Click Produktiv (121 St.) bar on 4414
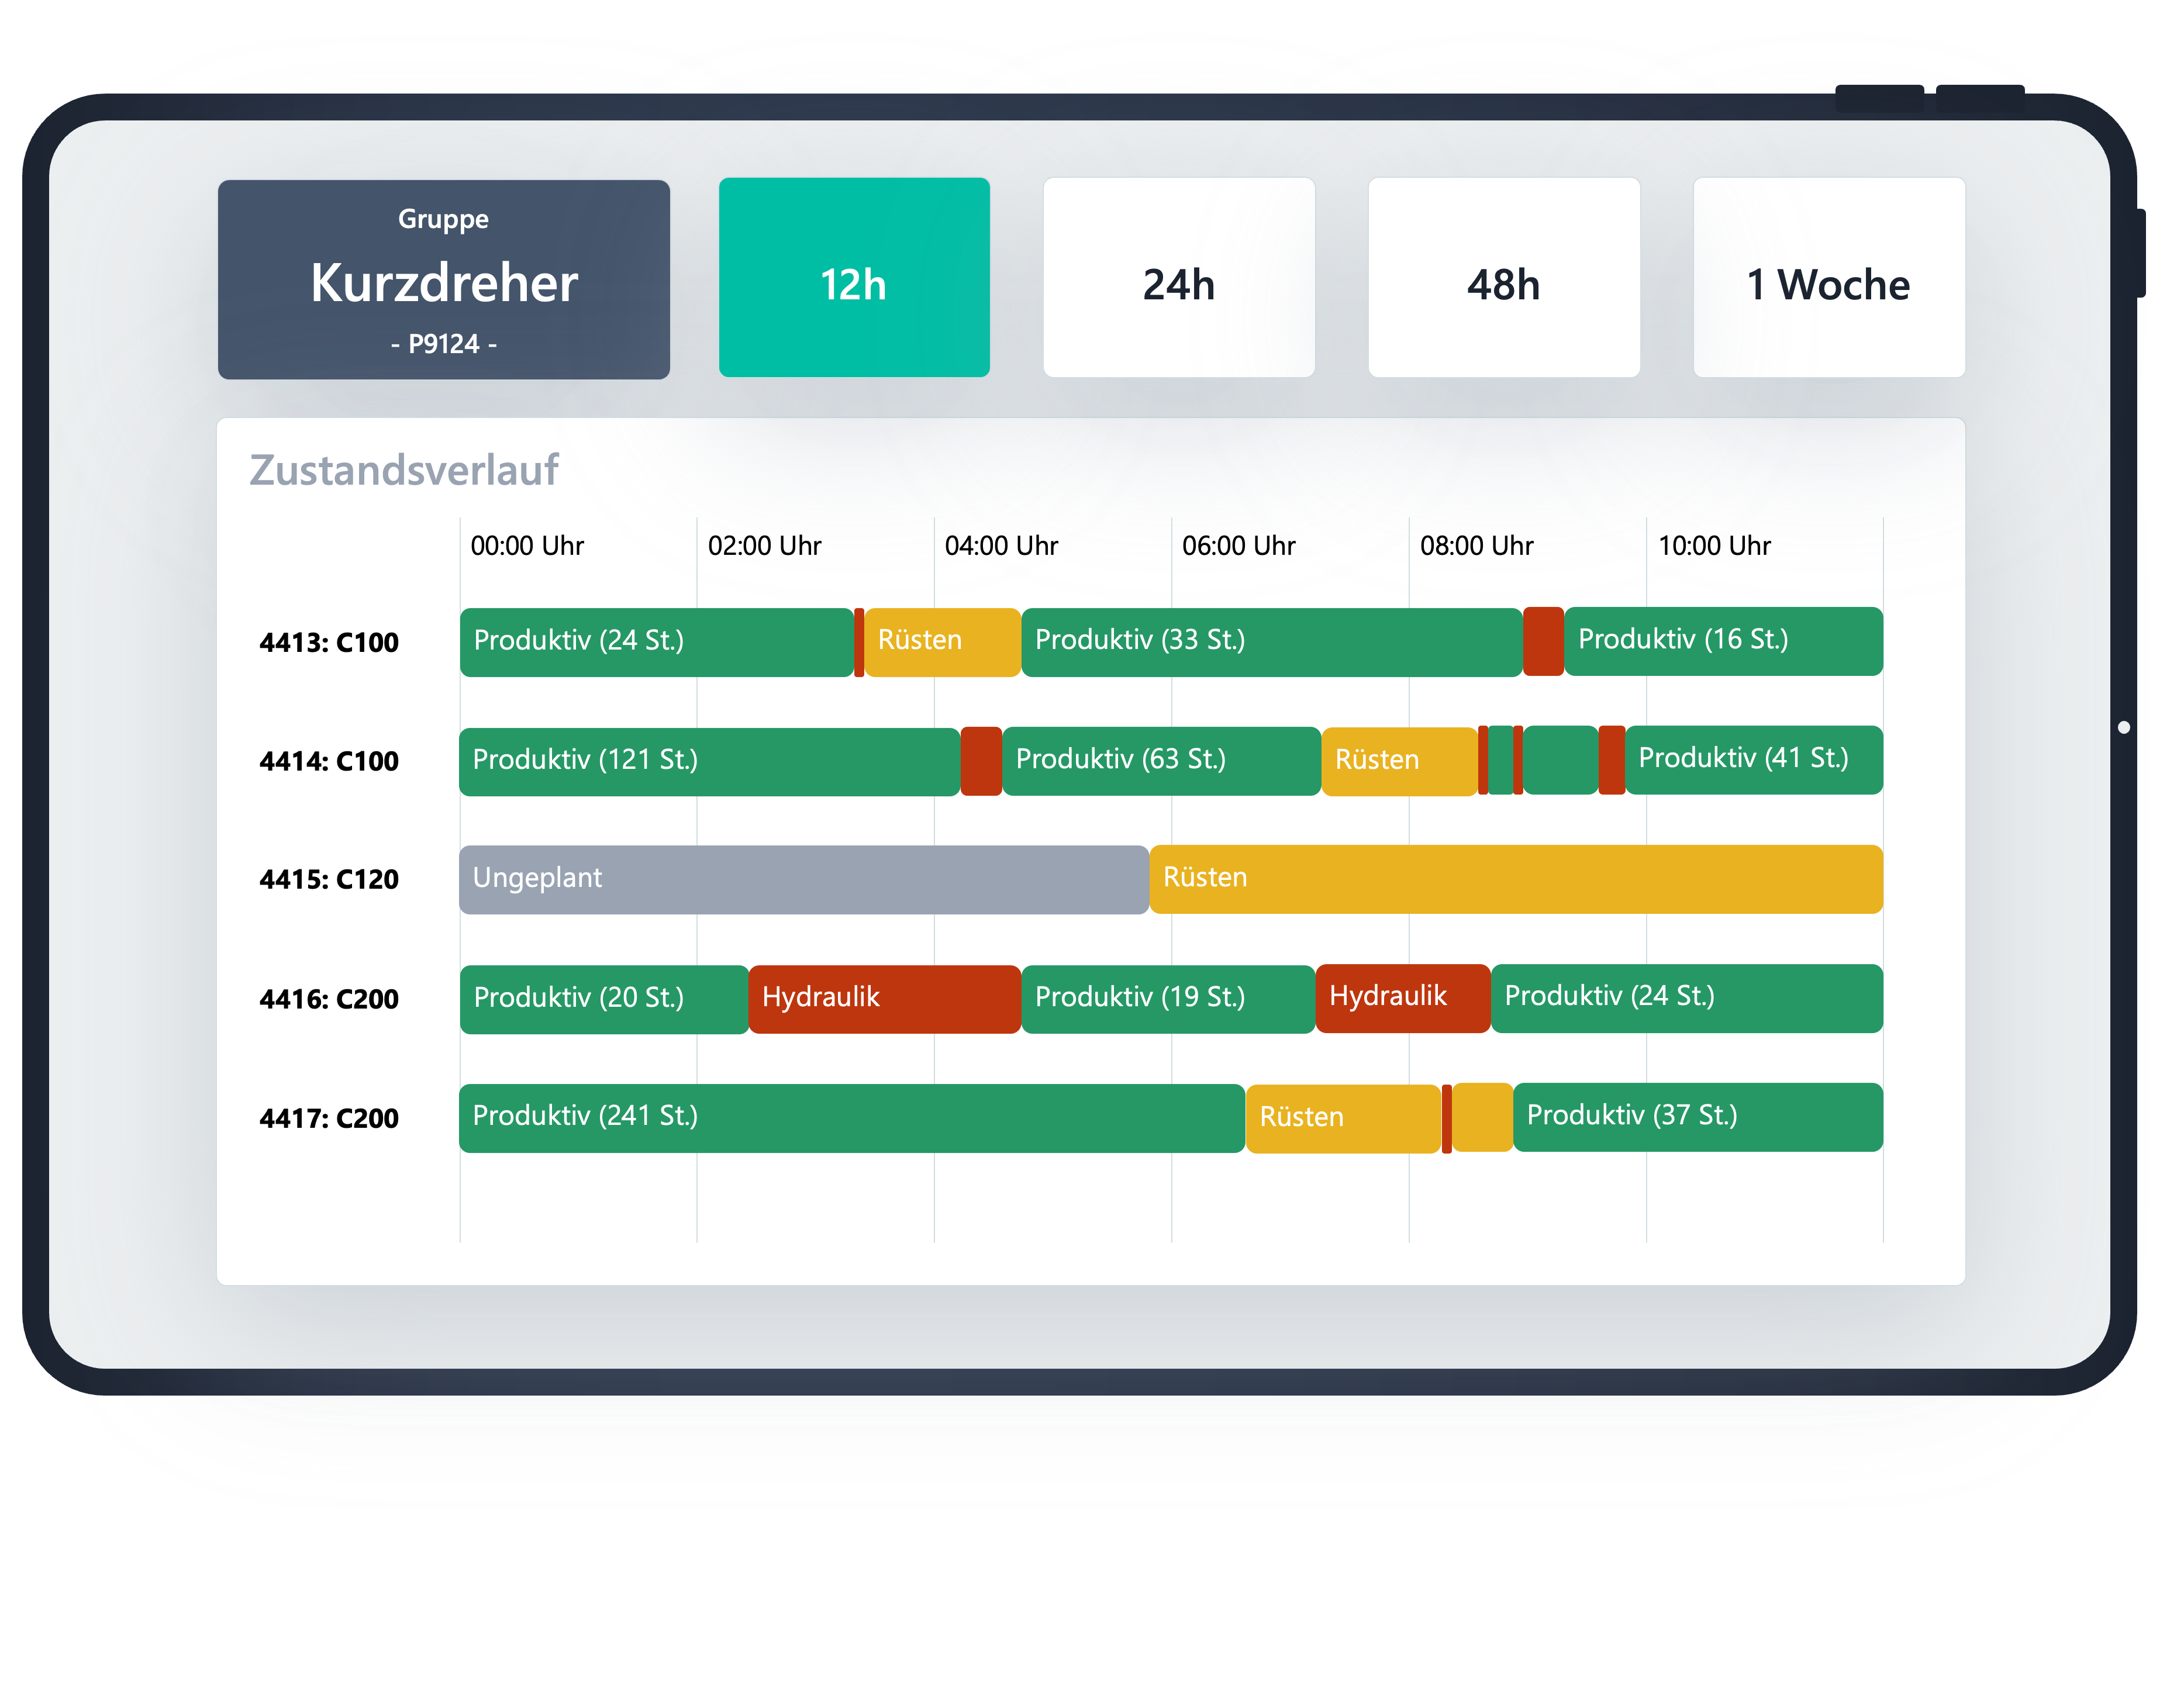Viewport: 2184px width, 1685px height. coord(710,760)
